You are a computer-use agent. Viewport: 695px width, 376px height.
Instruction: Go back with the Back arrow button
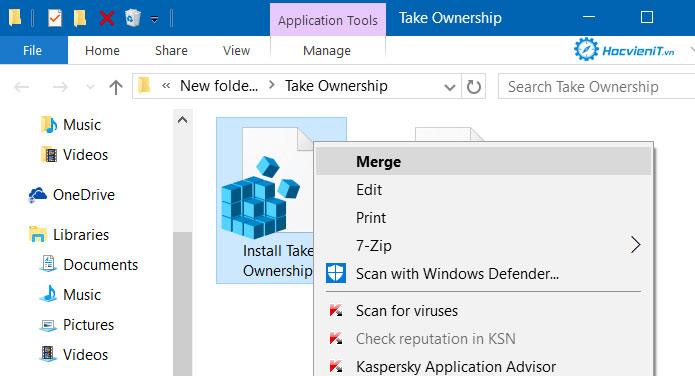(x=22, y=86)
